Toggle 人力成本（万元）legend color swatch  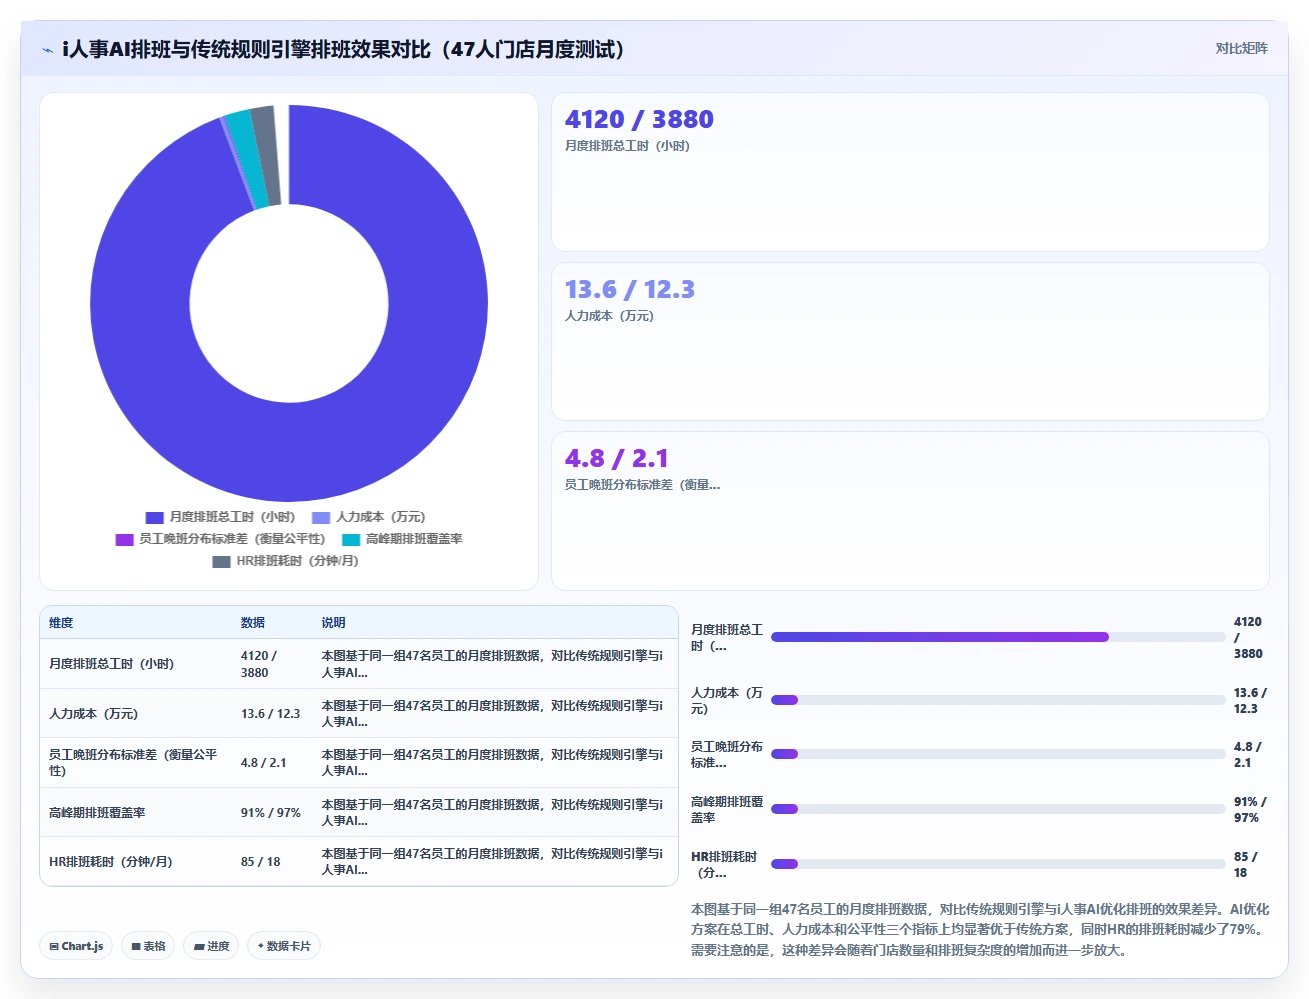point(321,517)
